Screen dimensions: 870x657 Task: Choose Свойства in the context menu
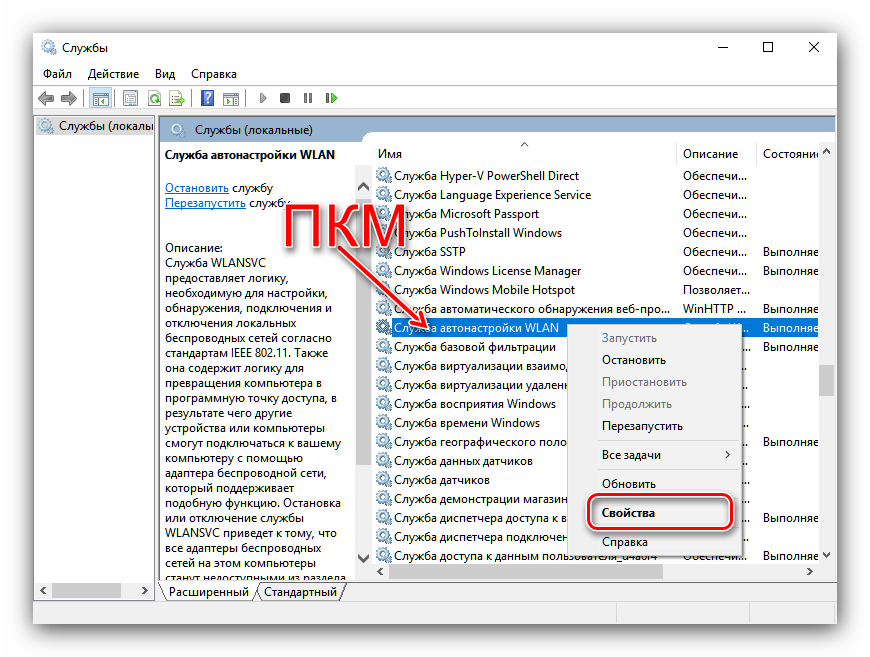628,513
